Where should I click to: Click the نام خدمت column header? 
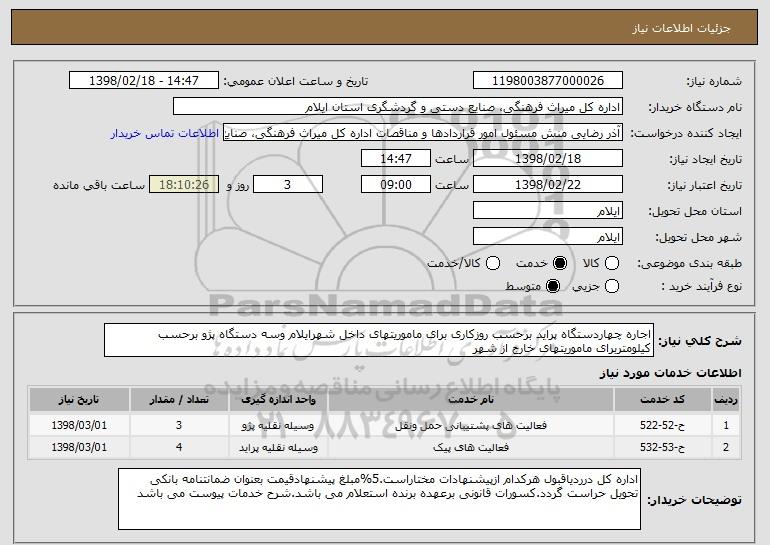[x=471, y=400]
